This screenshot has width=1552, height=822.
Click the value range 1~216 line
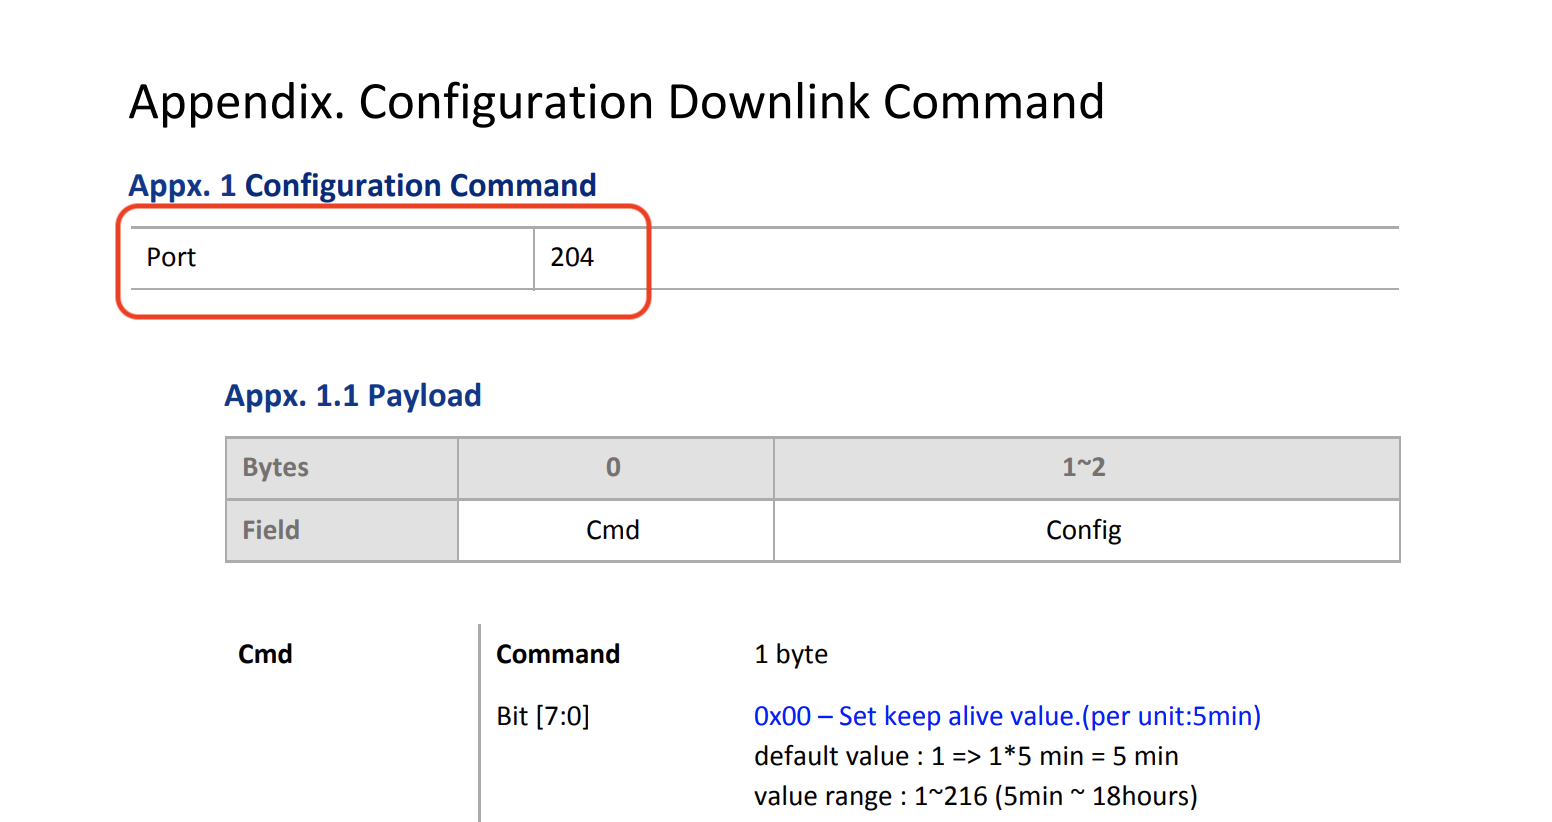click(x=975, y=796)
